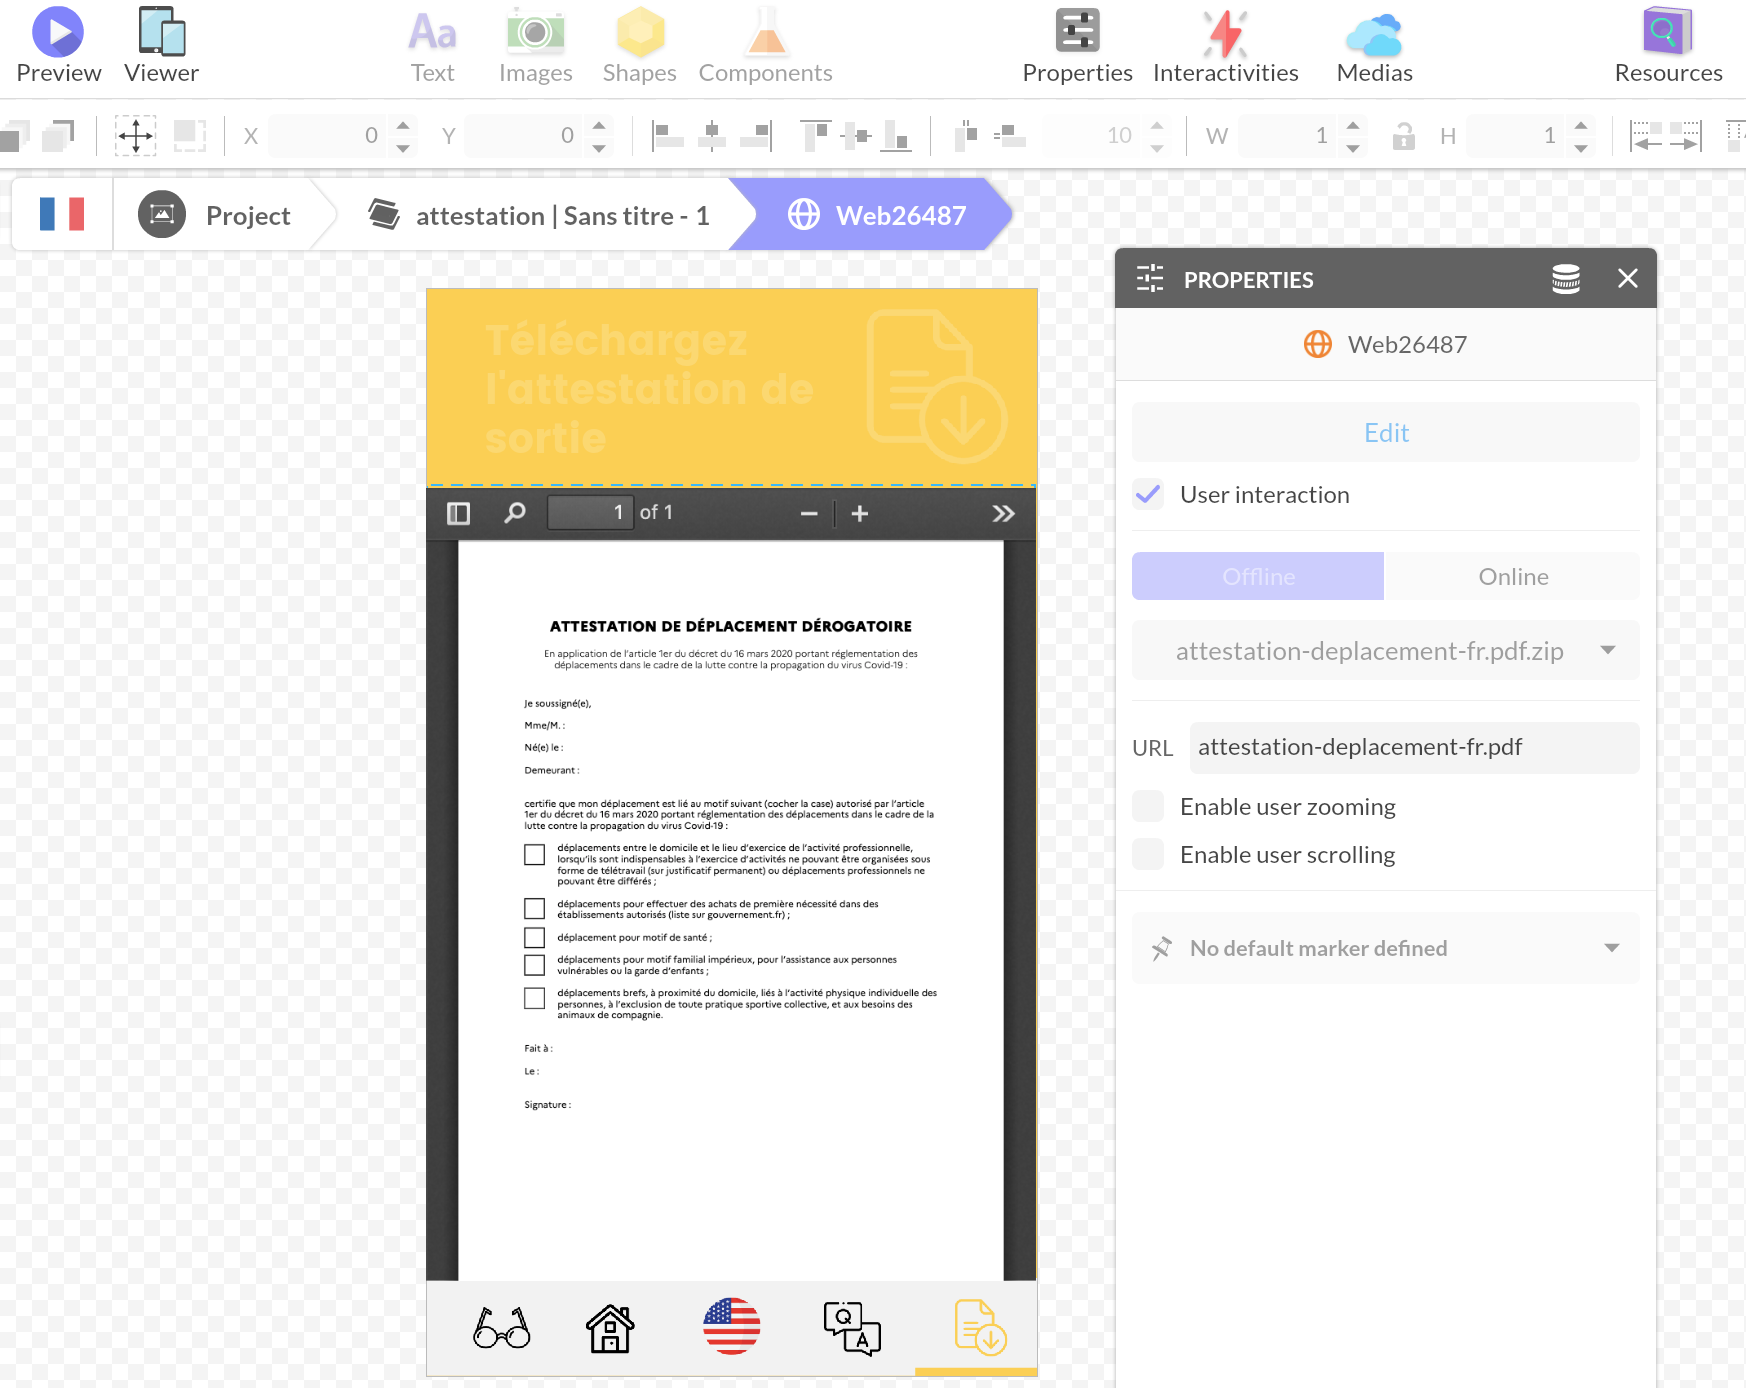The width and height of the screenshot is (1746, 1388).
Task: Align objects horizontal center
Action: pyautogui.click(x=711, y=135)
